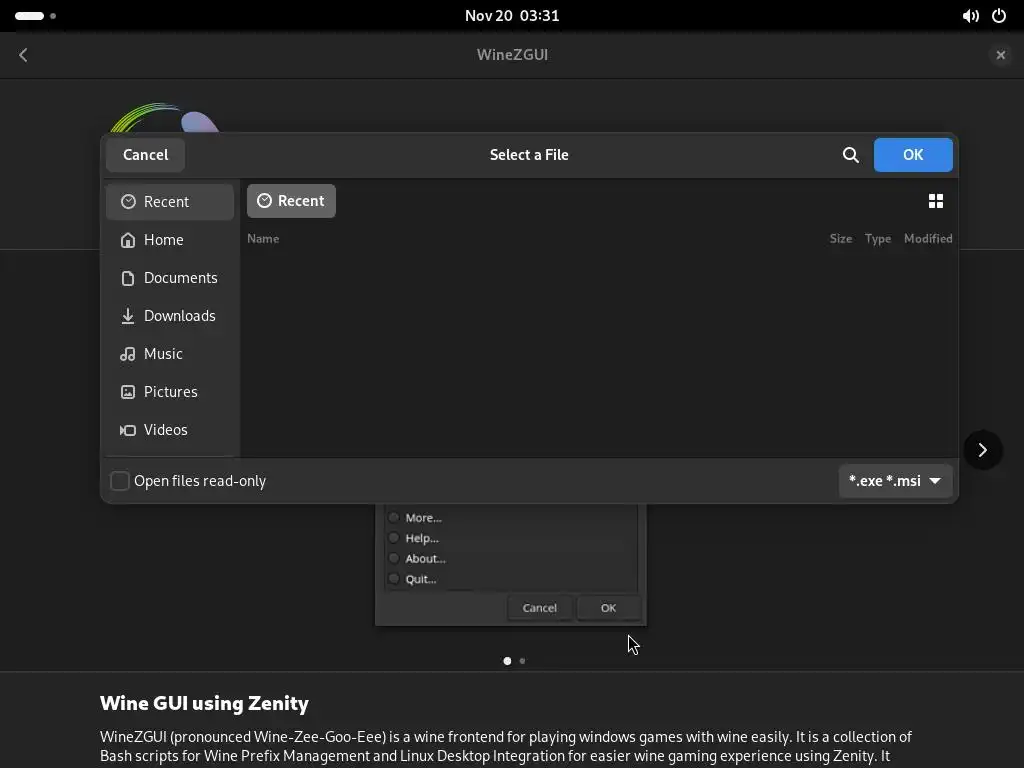Open the *.exe *.msi filter dropdown
The height and width of the screenshot is (768, 1024).
(x=895, y=481)
